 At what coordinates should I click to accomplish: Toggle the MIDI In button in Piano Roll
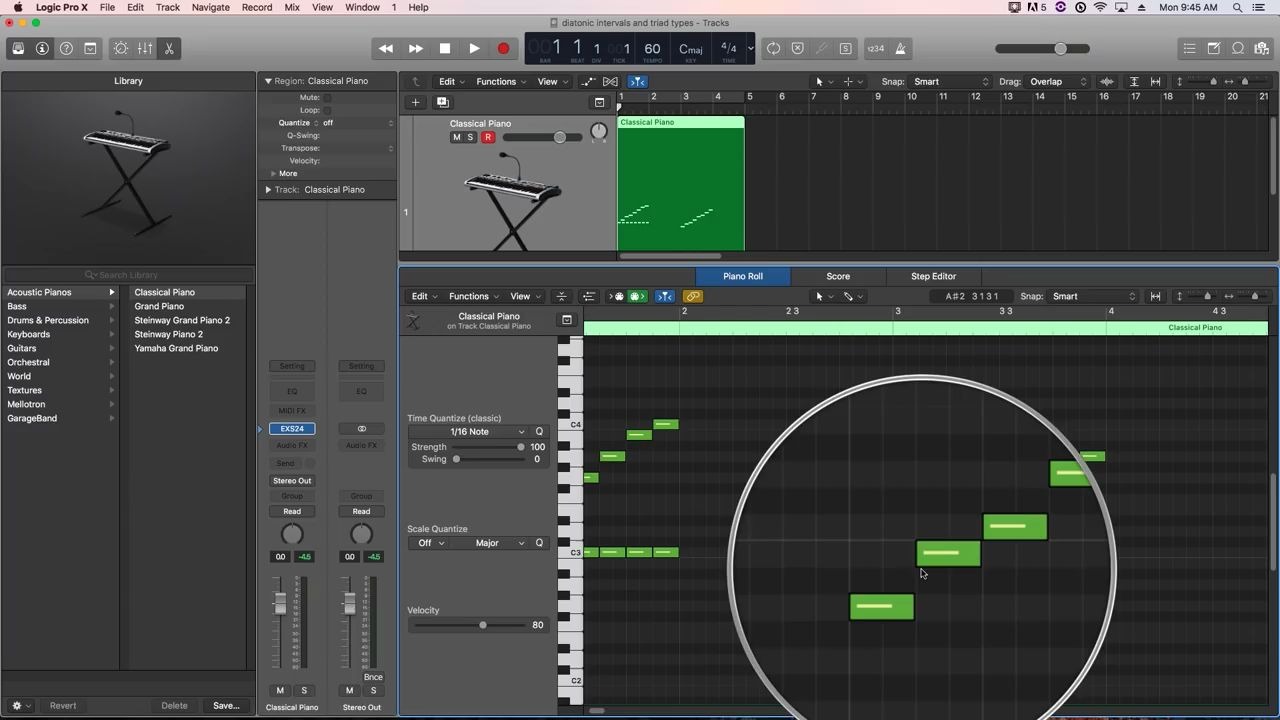point(617,296)
